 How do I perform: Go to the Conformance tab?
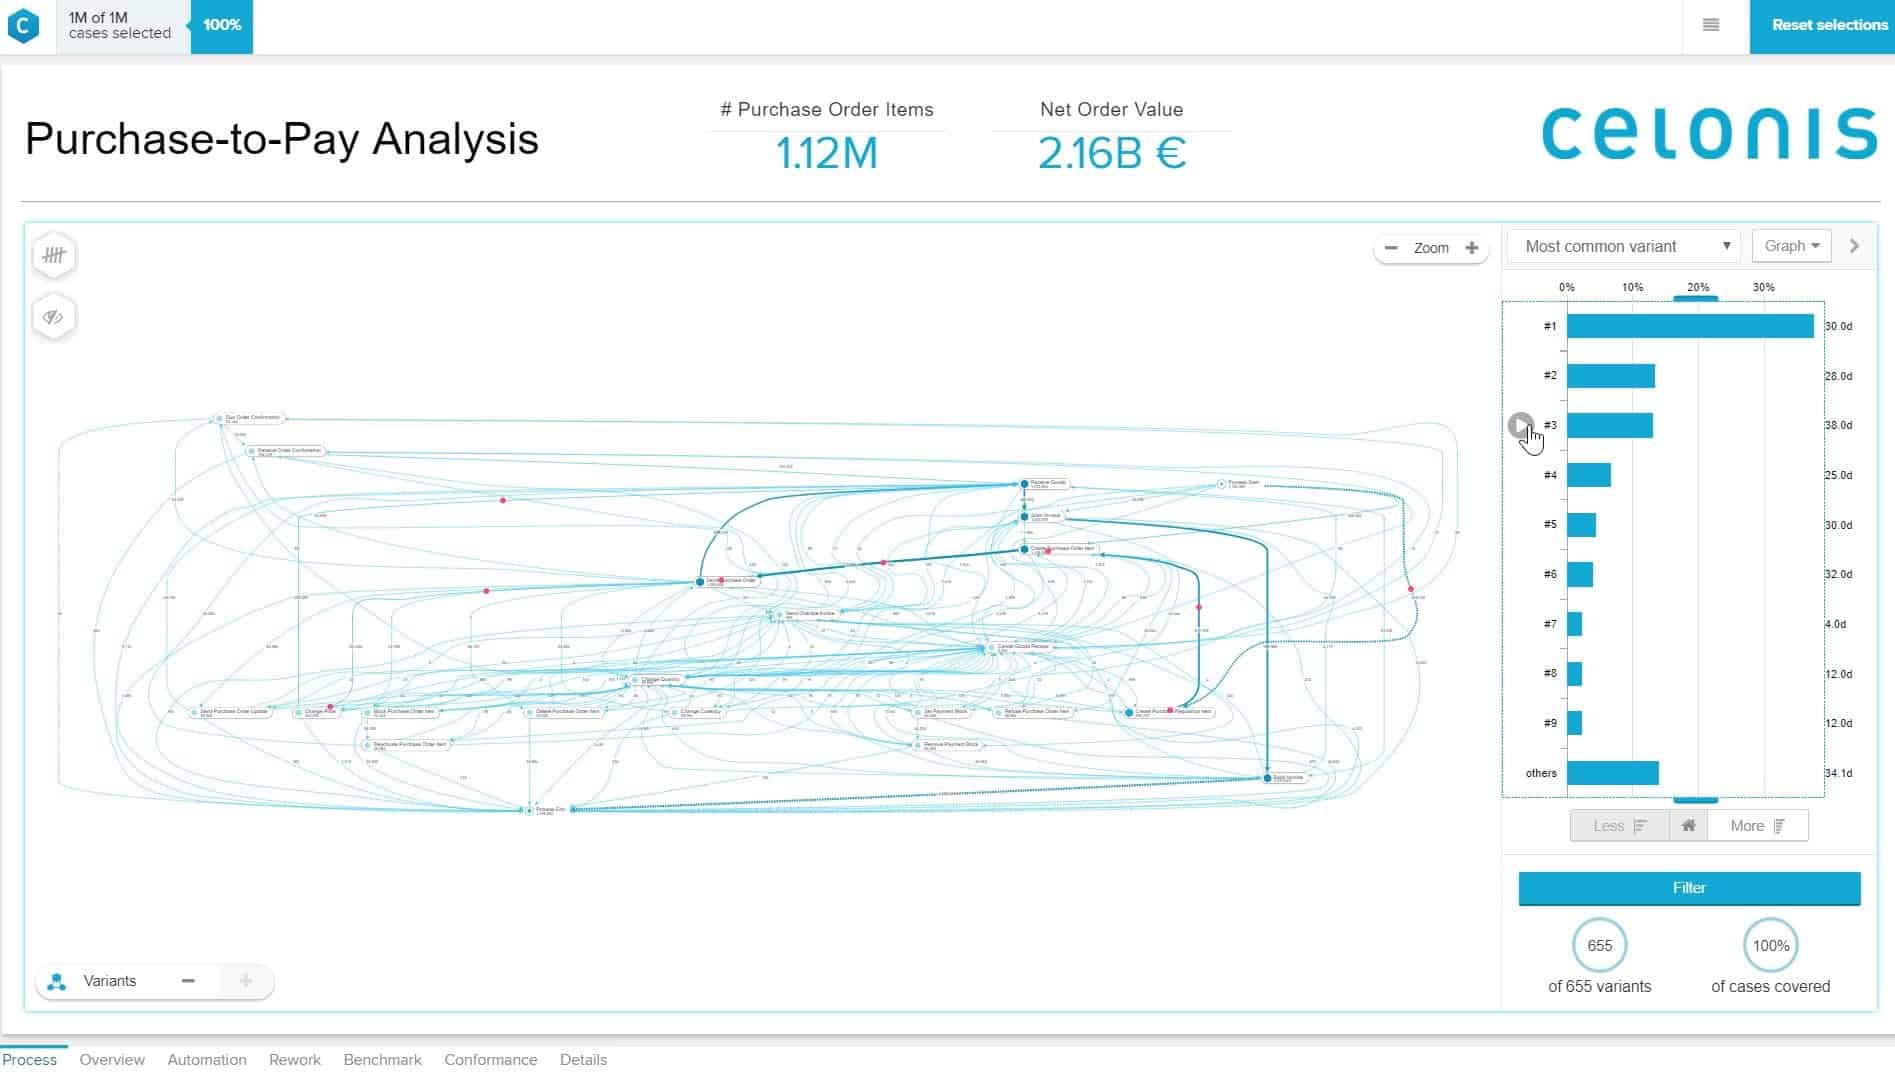[490, 1060]
